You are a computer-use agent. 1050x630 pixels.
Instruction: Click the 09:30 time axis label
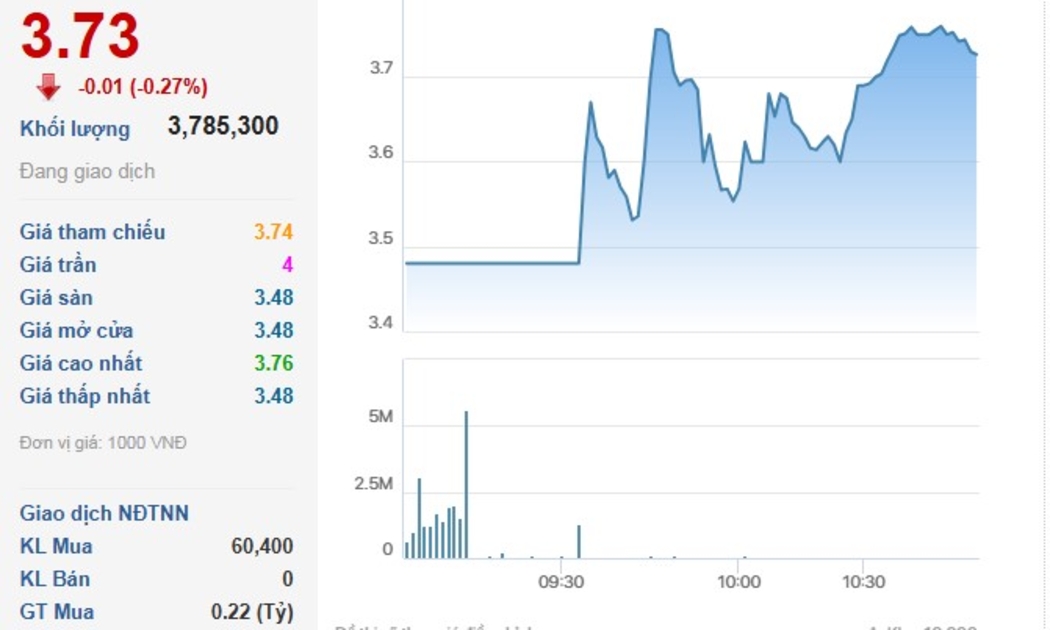click(x=561, y=582)
